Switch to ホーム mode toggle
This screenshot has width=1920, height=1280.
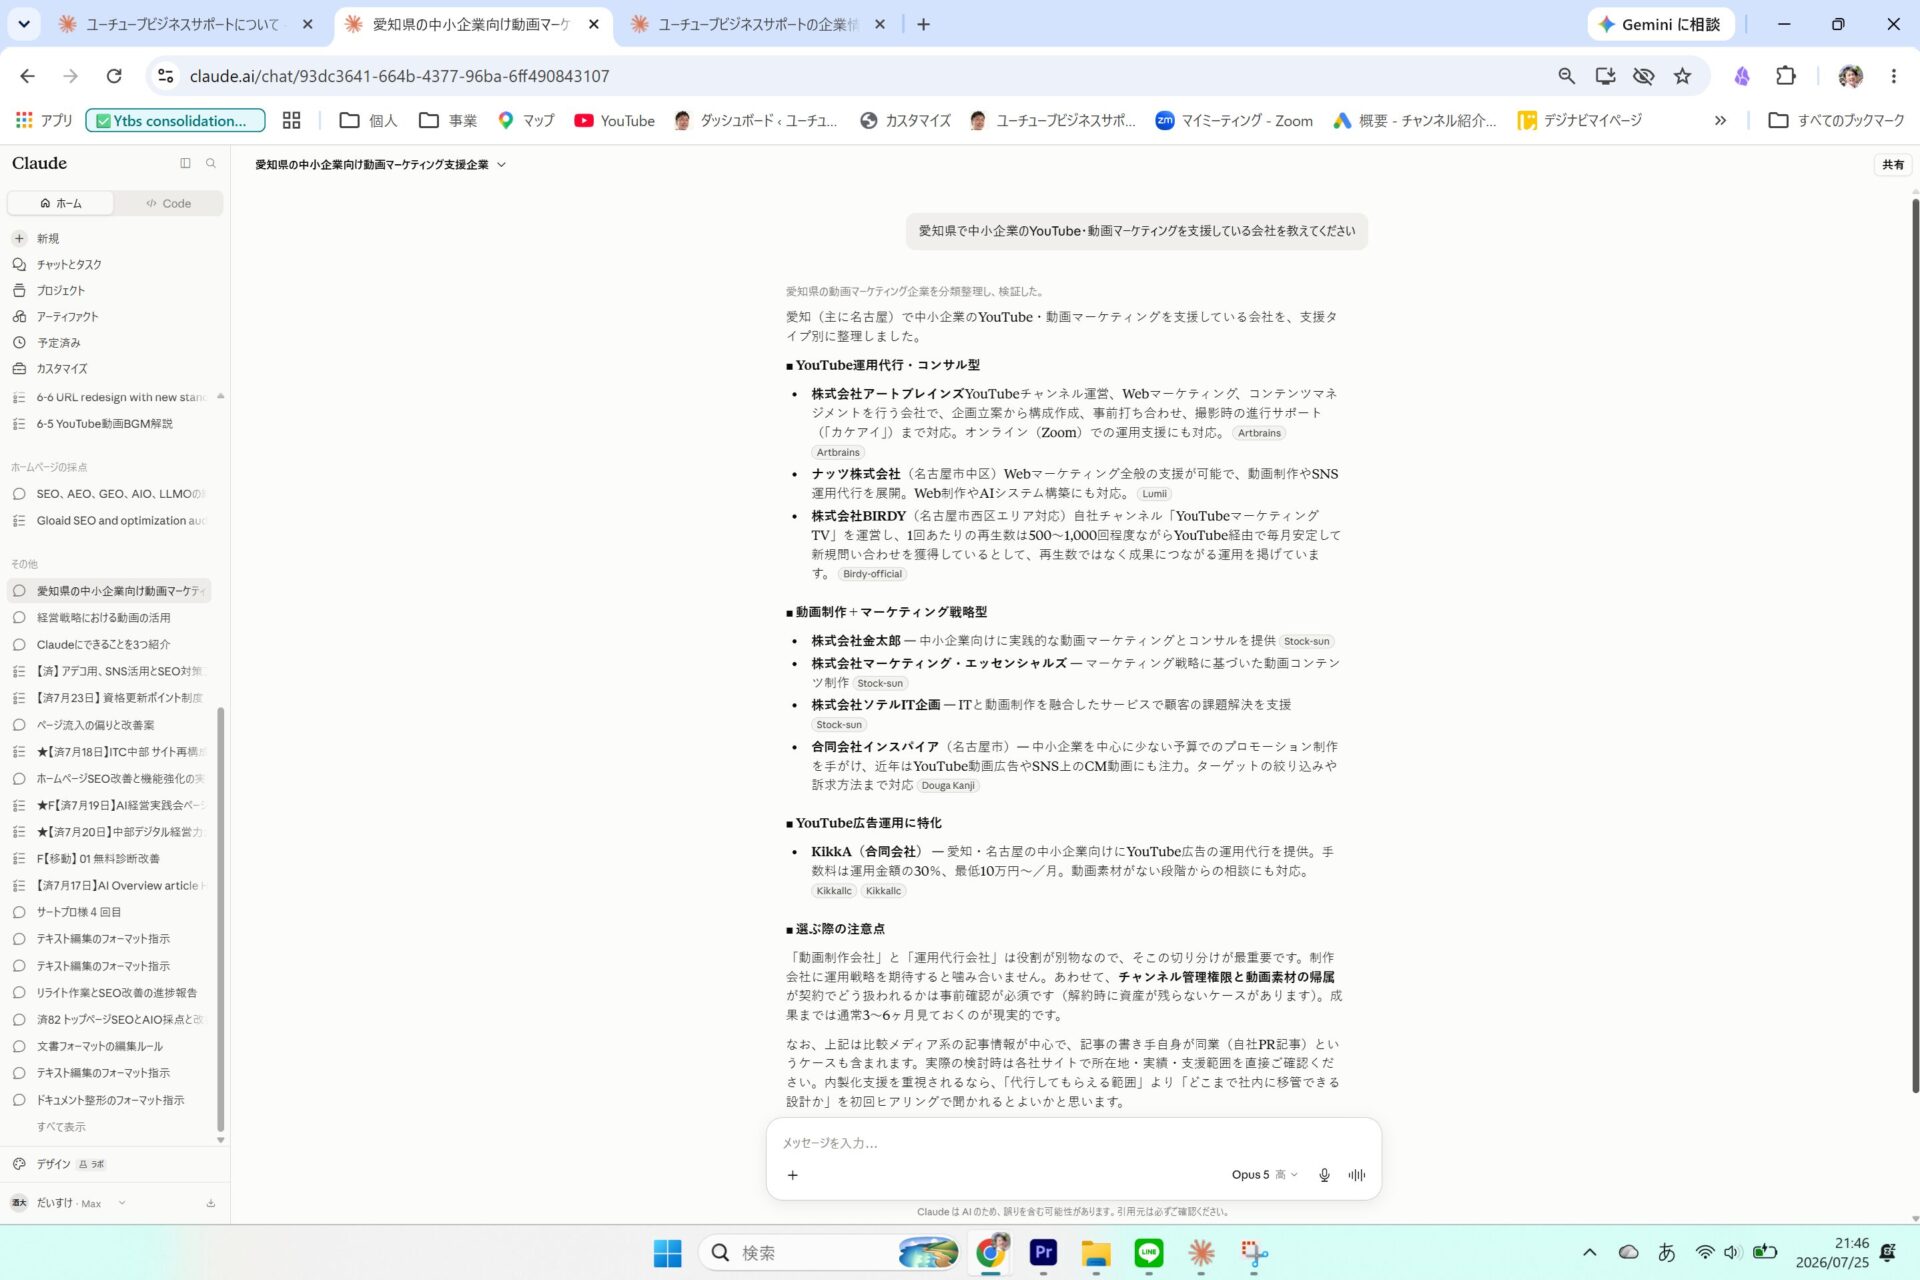coord(61,203)
